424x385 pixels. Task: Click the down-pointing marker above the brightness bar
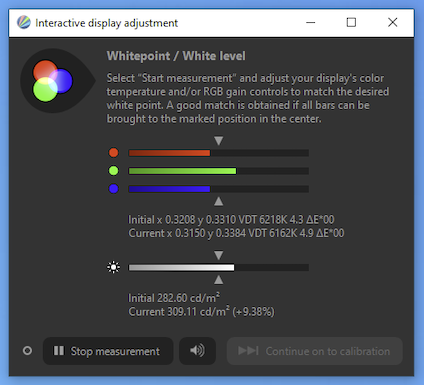pos(219,255)
